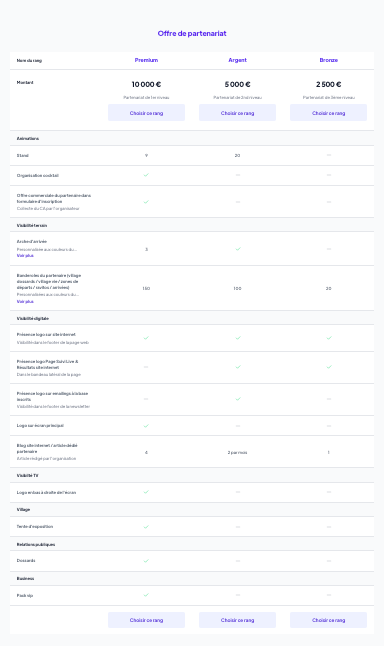The image size is (384, 646).
Task: Click Argent checkmark for Présence logo sur site internet
Action: [238, 338]
